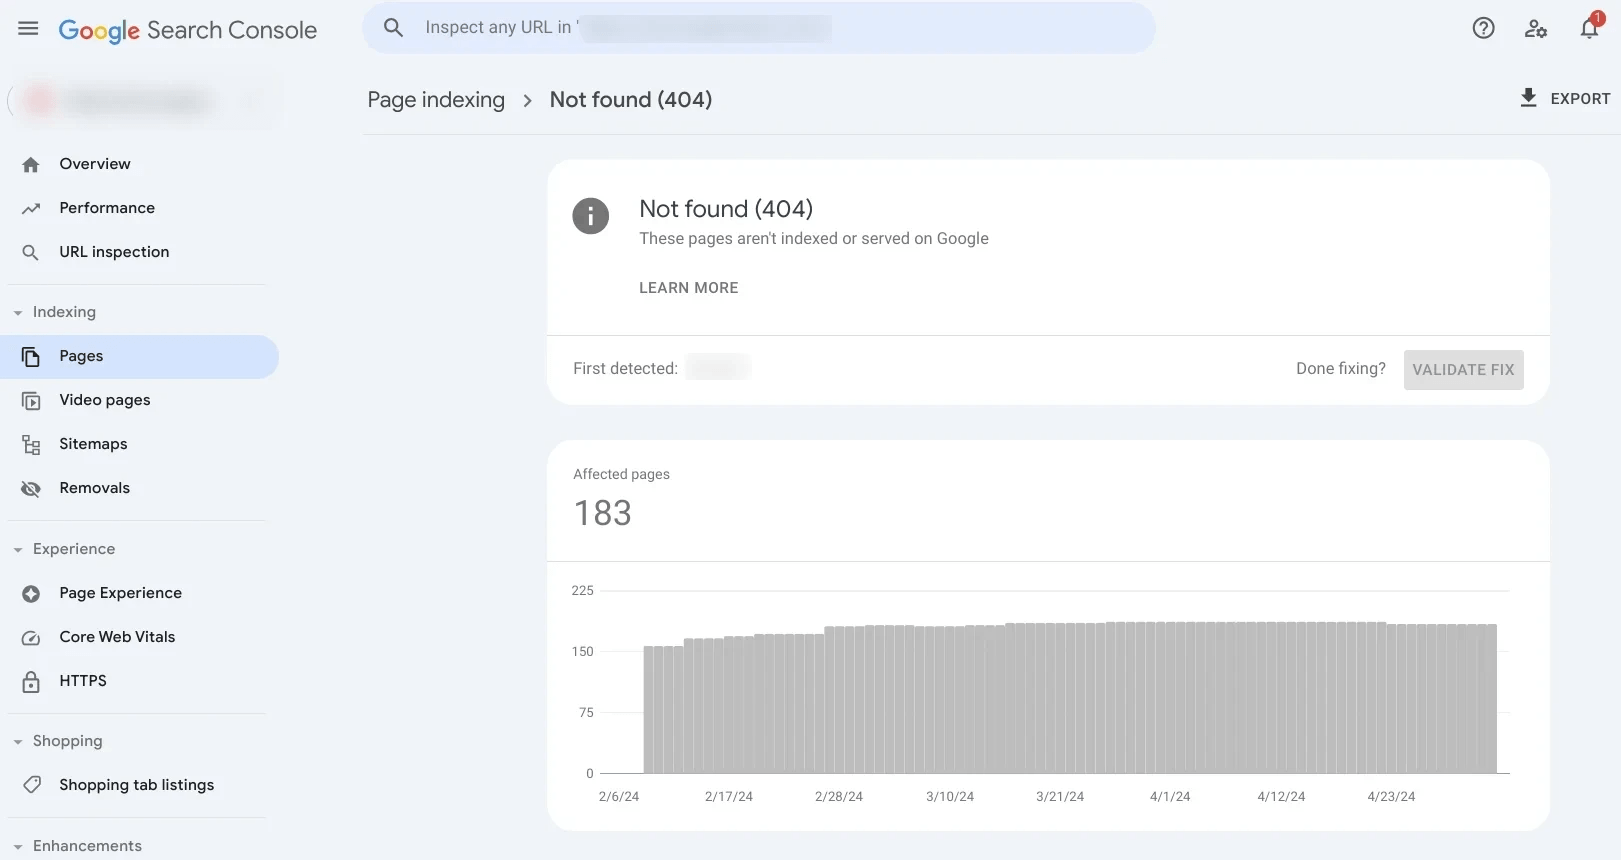Click the HTTPS lock icon
This screenshot has width=1621, height=860.
[31, 681]
